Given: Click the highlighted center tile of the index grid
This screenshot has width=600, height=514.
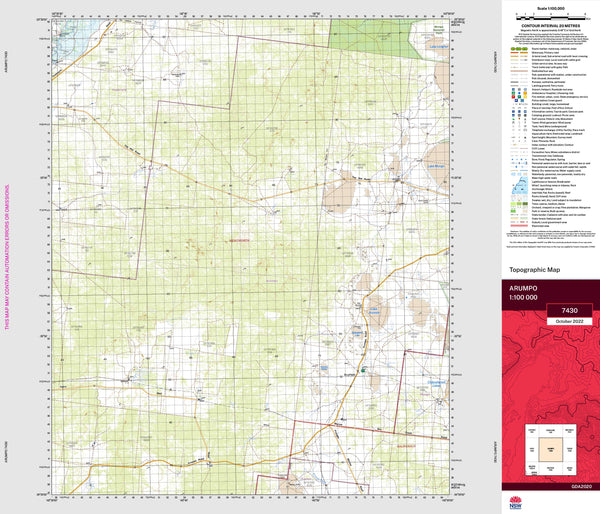Looking at the screenshot, I should pos(551,449).
